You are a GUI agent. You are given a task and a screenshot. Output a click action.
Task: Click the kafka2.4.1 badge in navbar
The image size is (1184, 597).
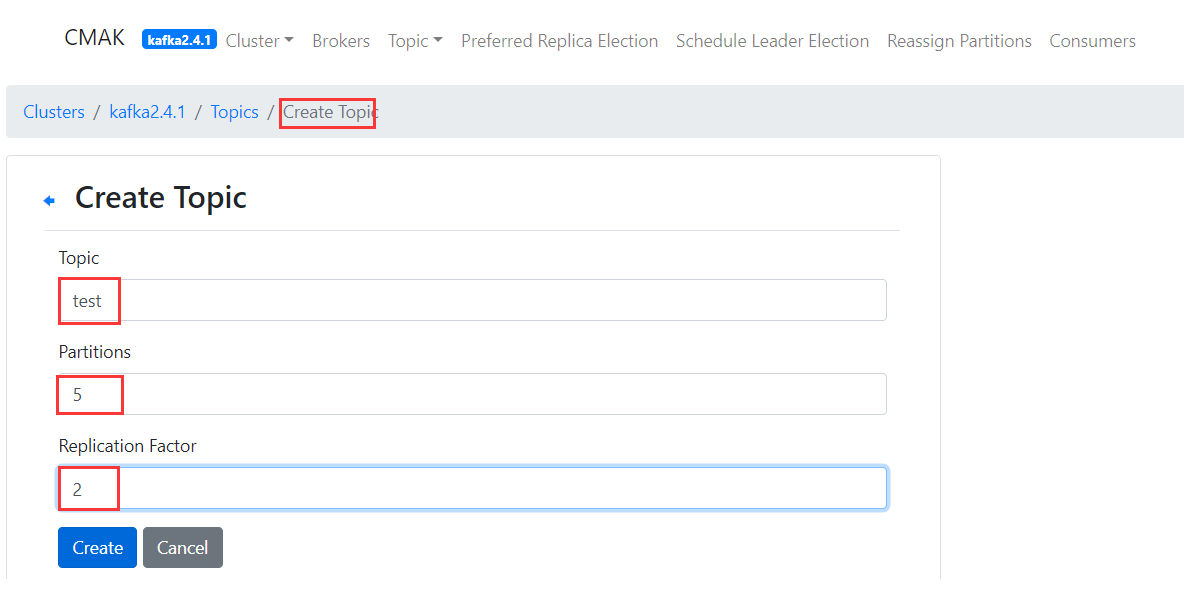179,40
